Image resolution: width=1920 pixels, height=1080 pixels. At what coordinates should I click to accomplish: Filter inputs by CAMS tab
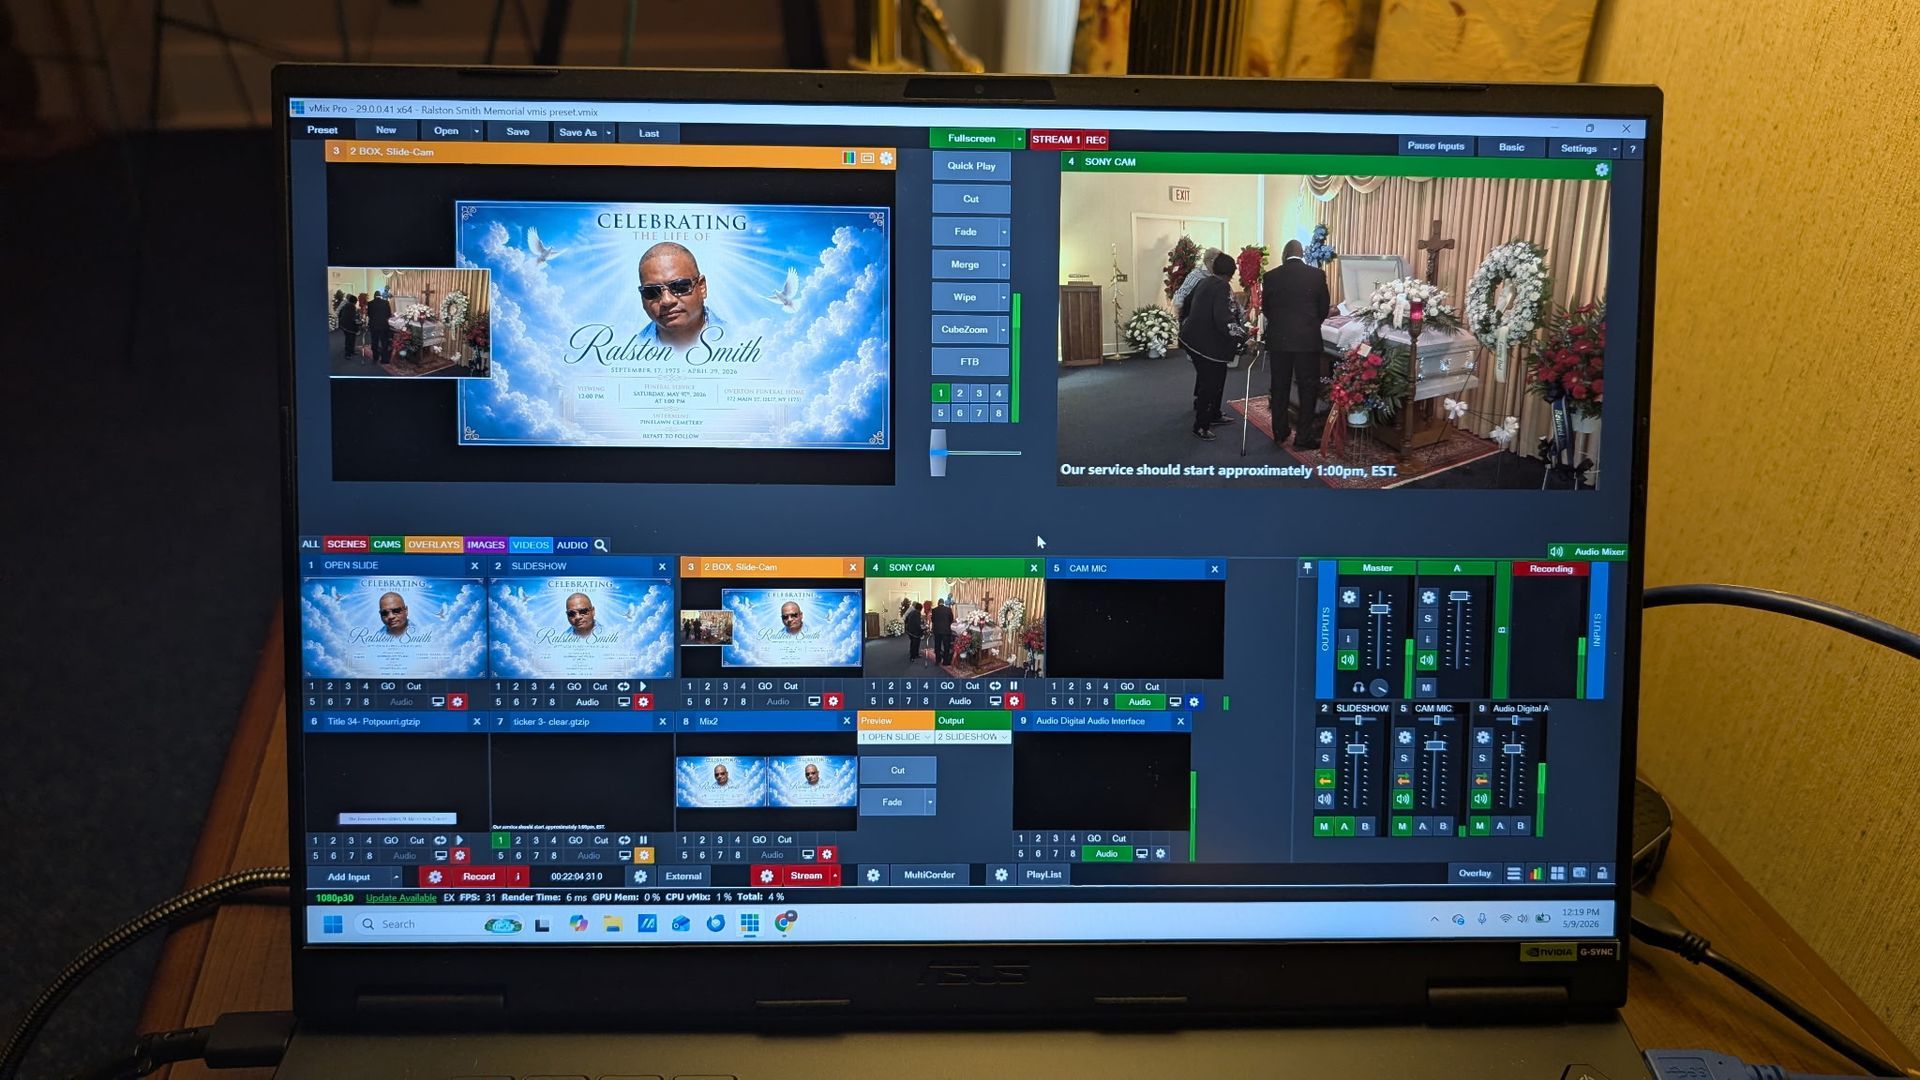click(387, 545)
